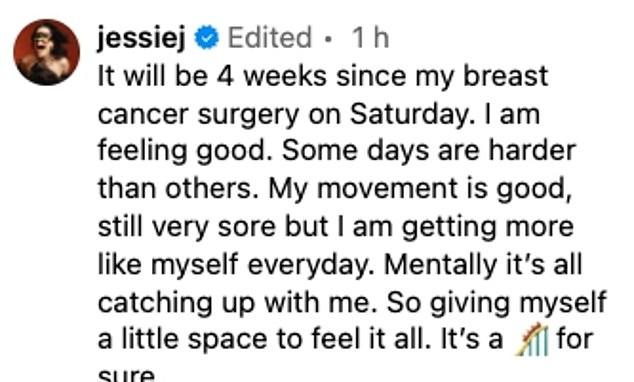Screen dimensions: 634x382
Task: Click the "1 h" timestamp
Action: tap(370, 38)
